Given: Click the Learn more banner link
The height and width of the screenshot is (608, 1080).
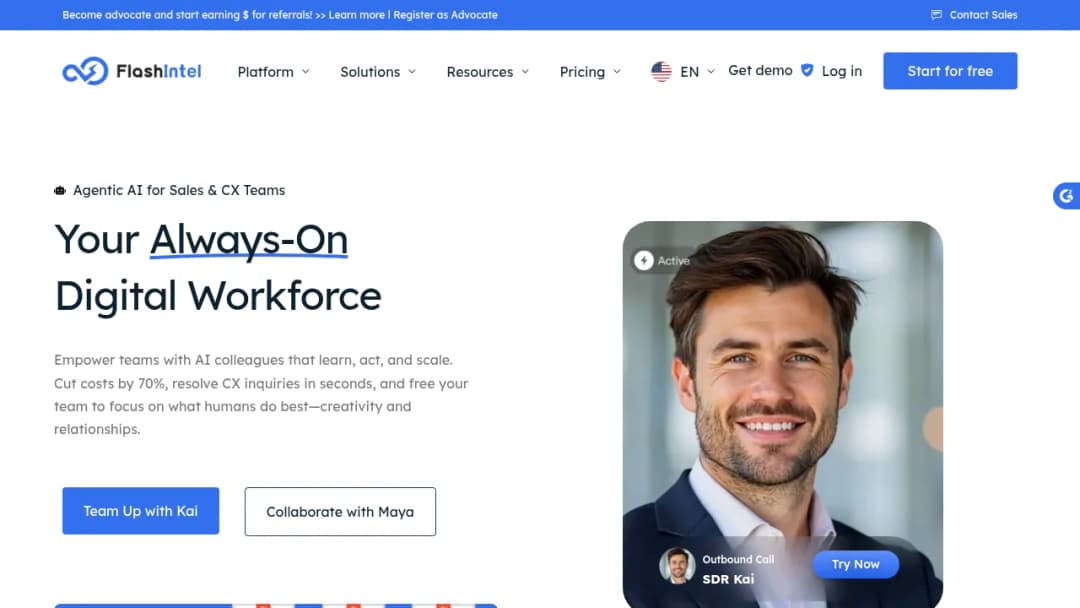Looking at the screenshot, I should pos(356,14).
